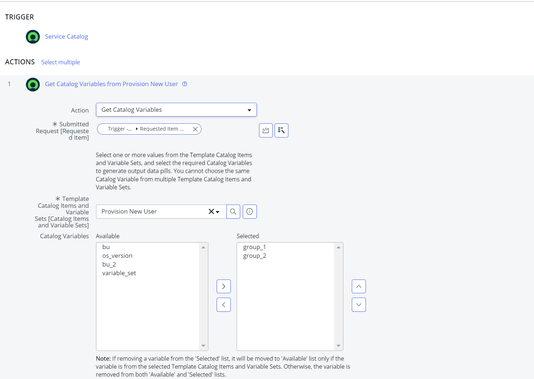
Task: Click Selected list scrollbar down arrow
Action: (339, 346)
